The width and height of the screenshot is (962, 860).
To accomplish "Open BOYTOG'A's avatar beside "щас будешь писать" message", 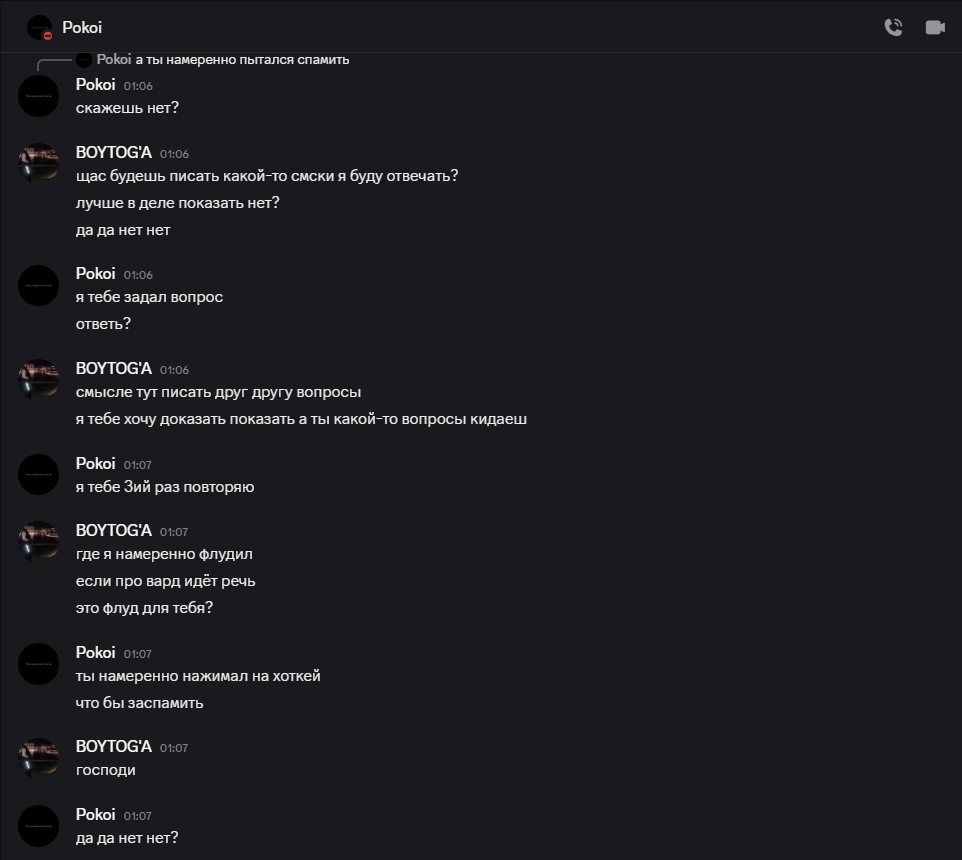I will pos(39,164).
